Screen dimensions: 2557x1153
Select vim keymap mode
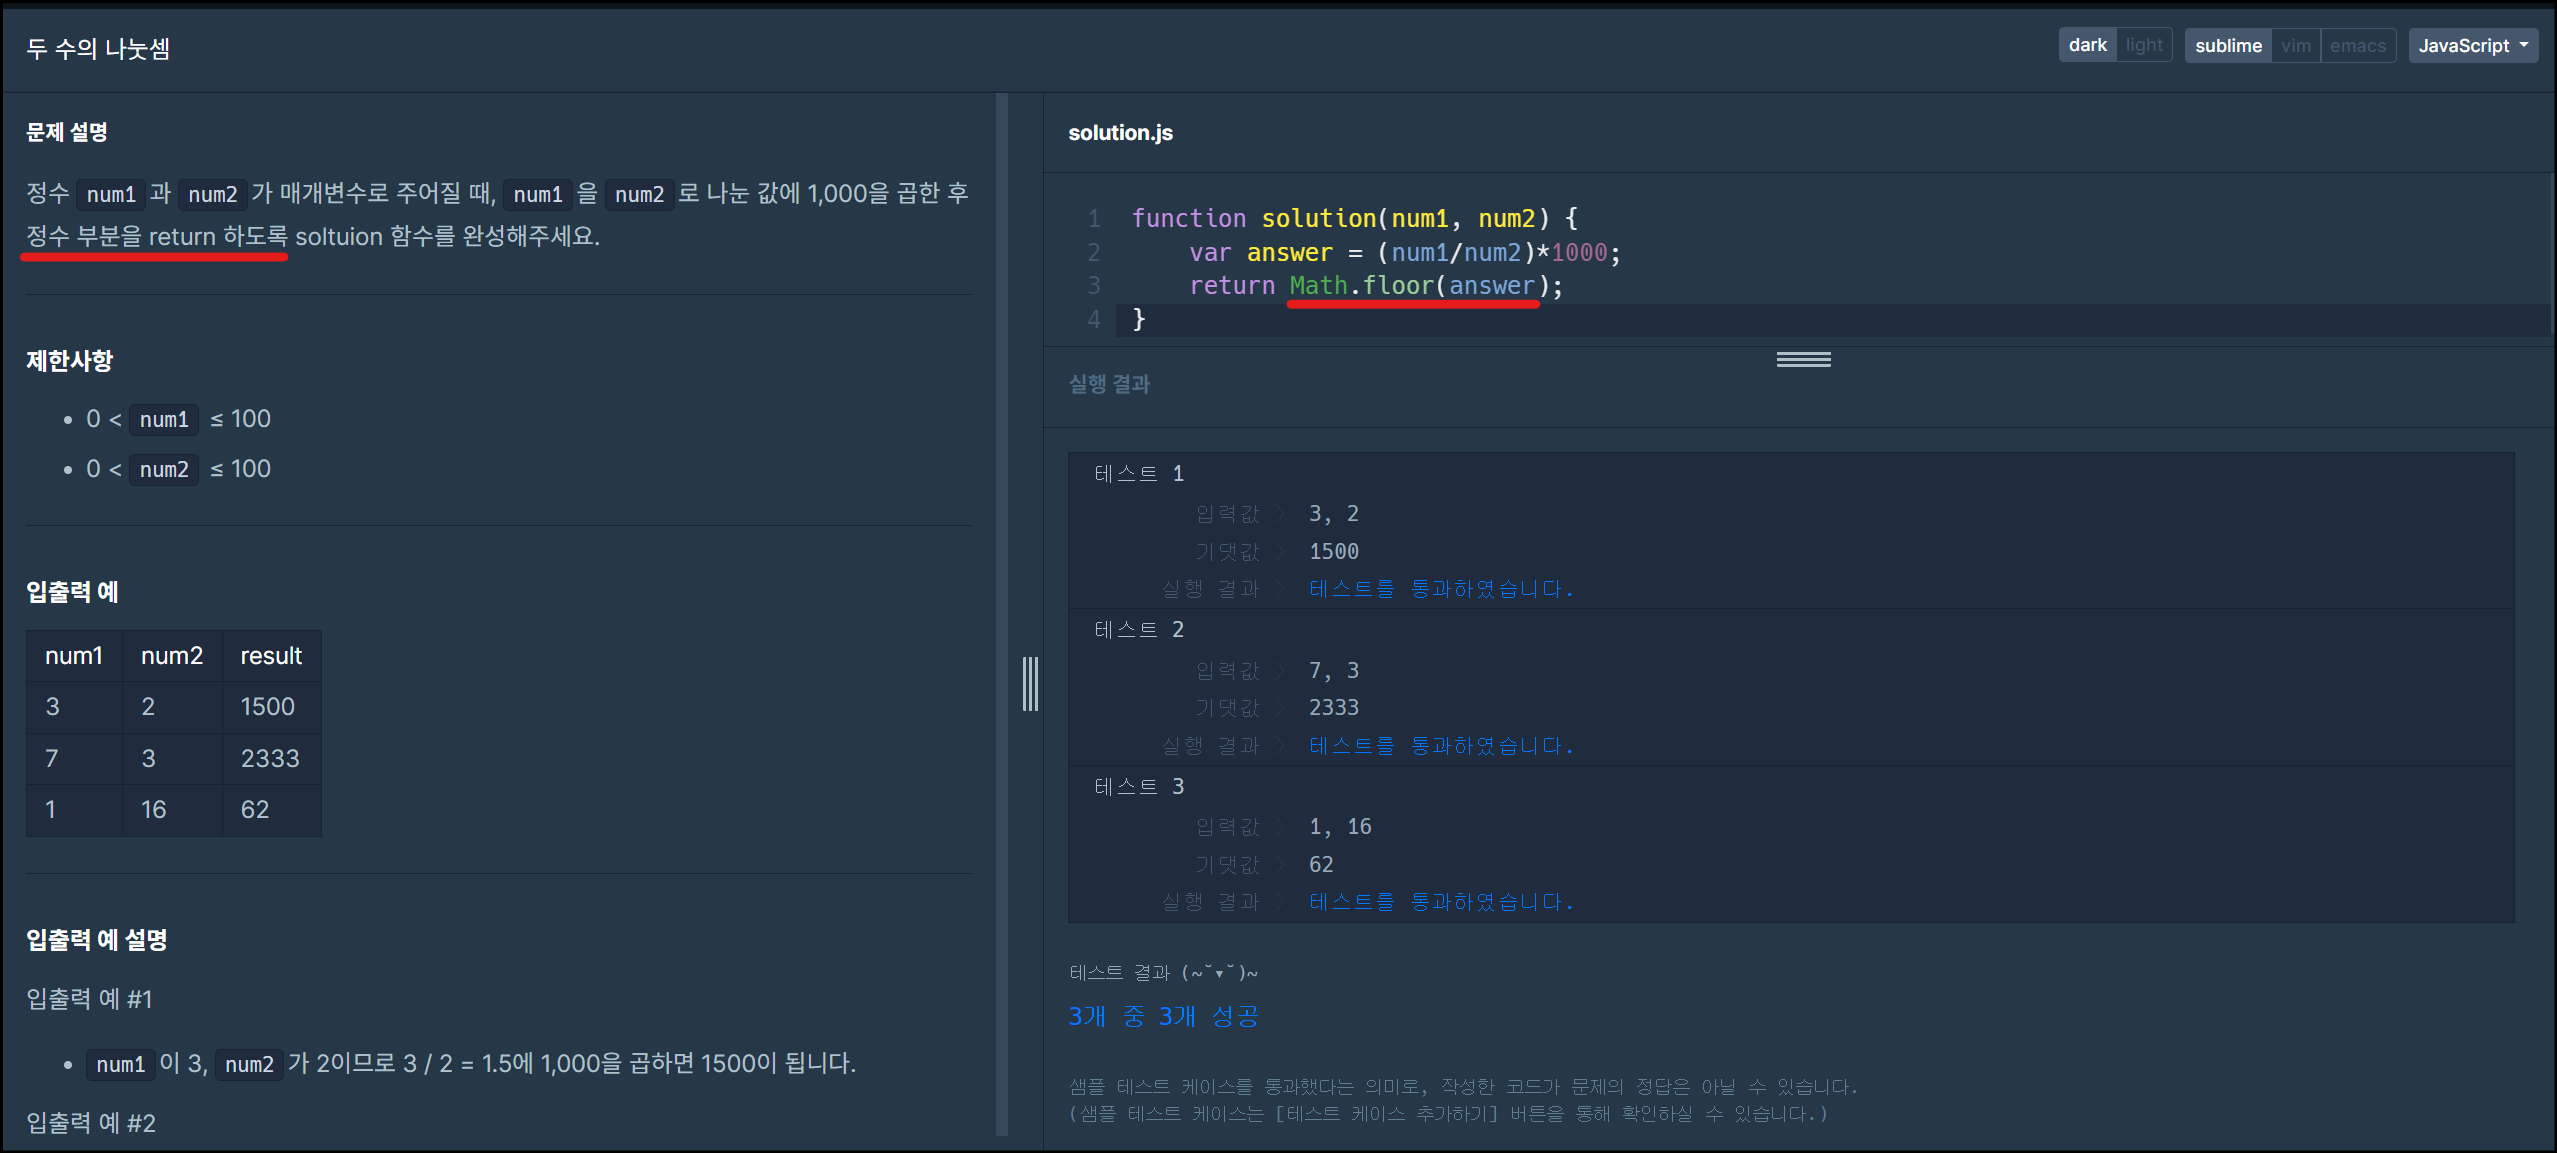(x=2295, y=46)
